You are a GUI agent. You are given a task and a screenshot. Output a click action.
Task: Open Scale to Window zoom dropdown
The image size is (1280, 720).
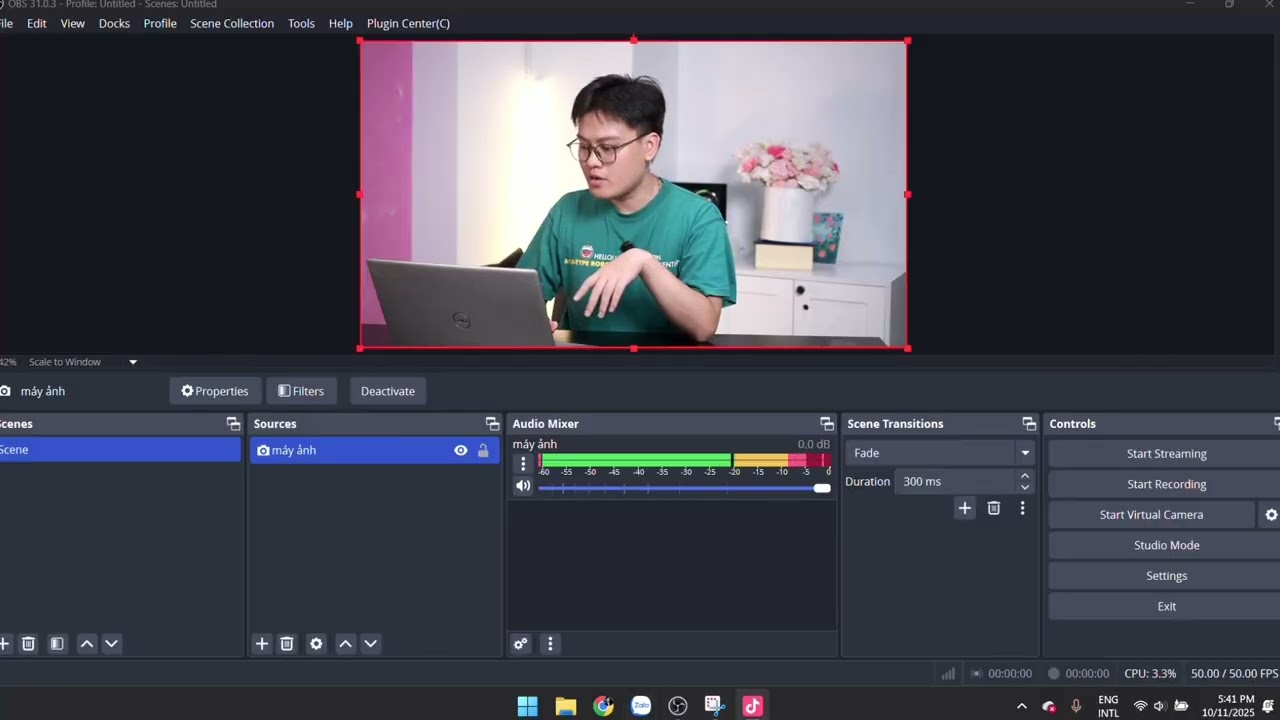133,362
